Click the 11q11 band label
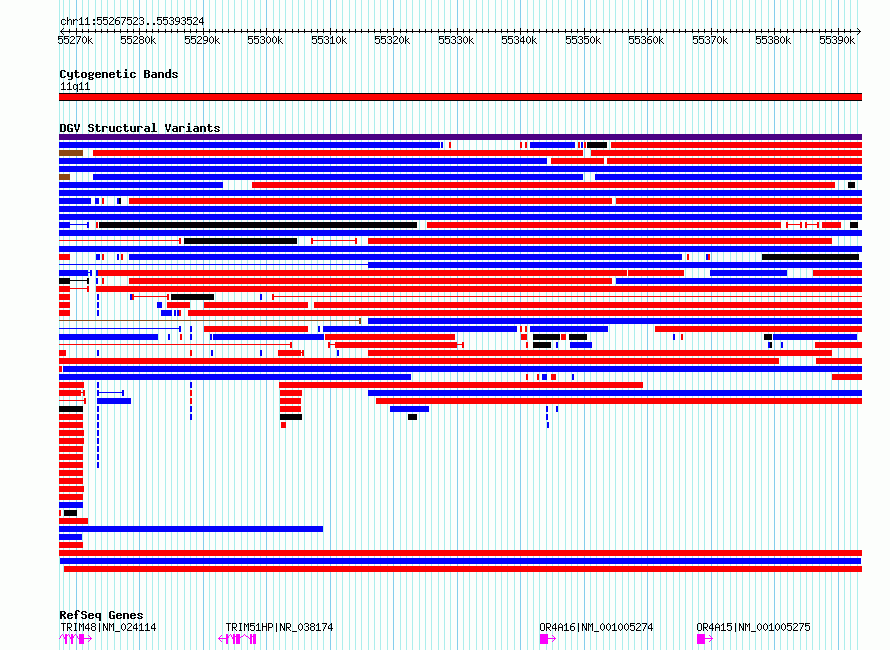Screen dimensions: 890x650 click(75, 86)
